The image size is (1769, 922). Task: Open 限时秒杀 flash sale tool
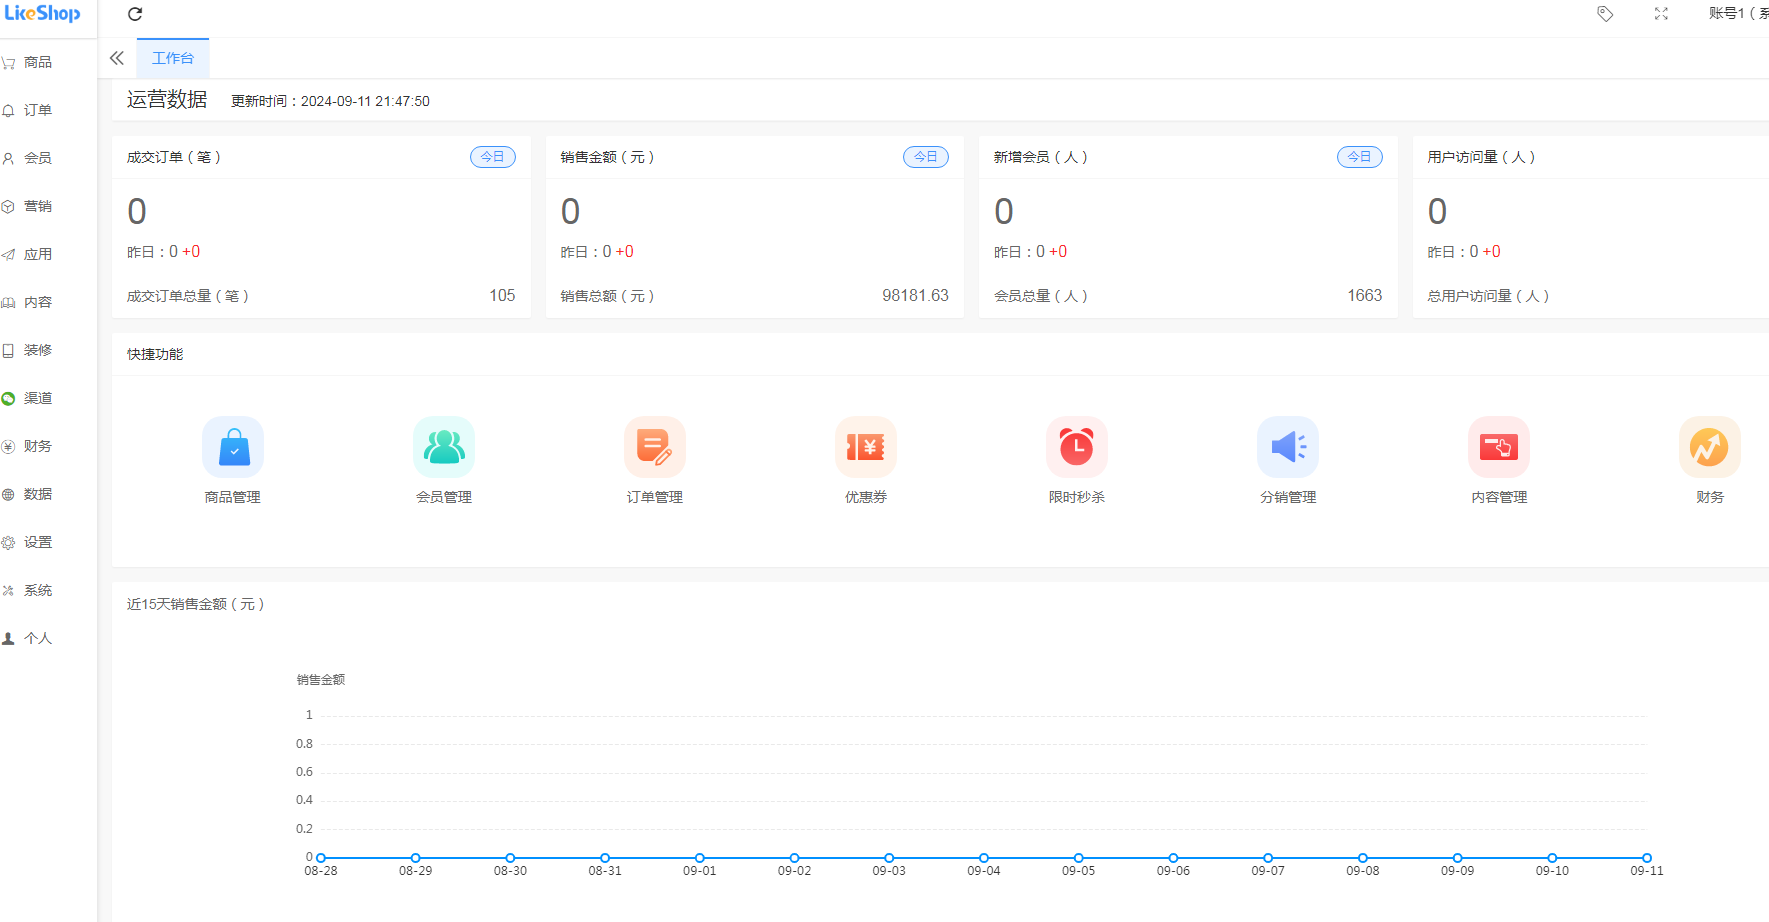(1077, 447)
